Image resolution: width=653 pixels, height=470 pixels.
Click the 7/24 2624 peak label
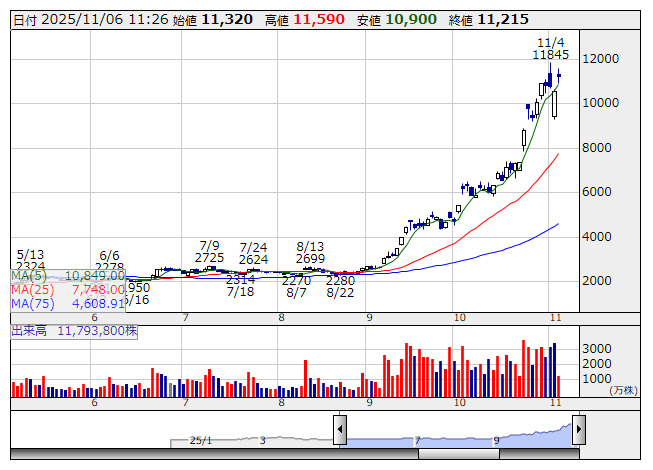[253, 254]
